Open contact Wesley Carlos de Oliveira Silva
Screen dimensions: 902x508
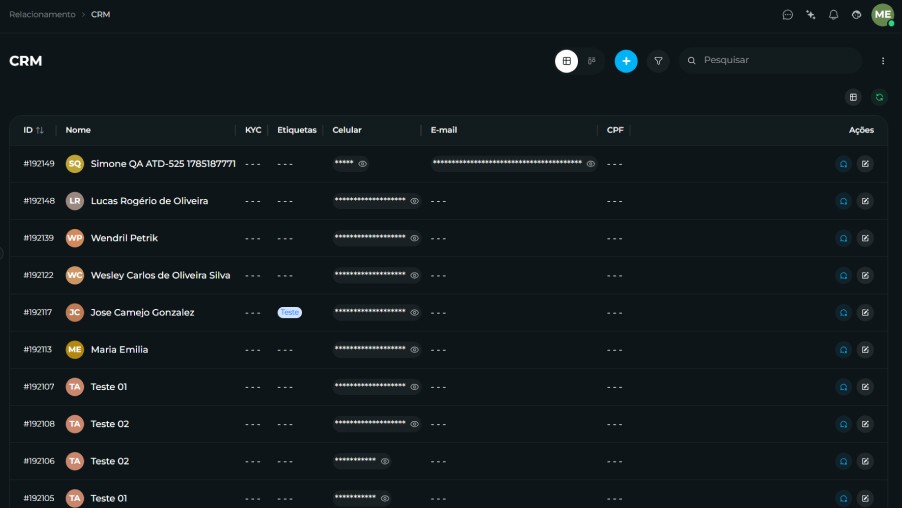[160, 276]
